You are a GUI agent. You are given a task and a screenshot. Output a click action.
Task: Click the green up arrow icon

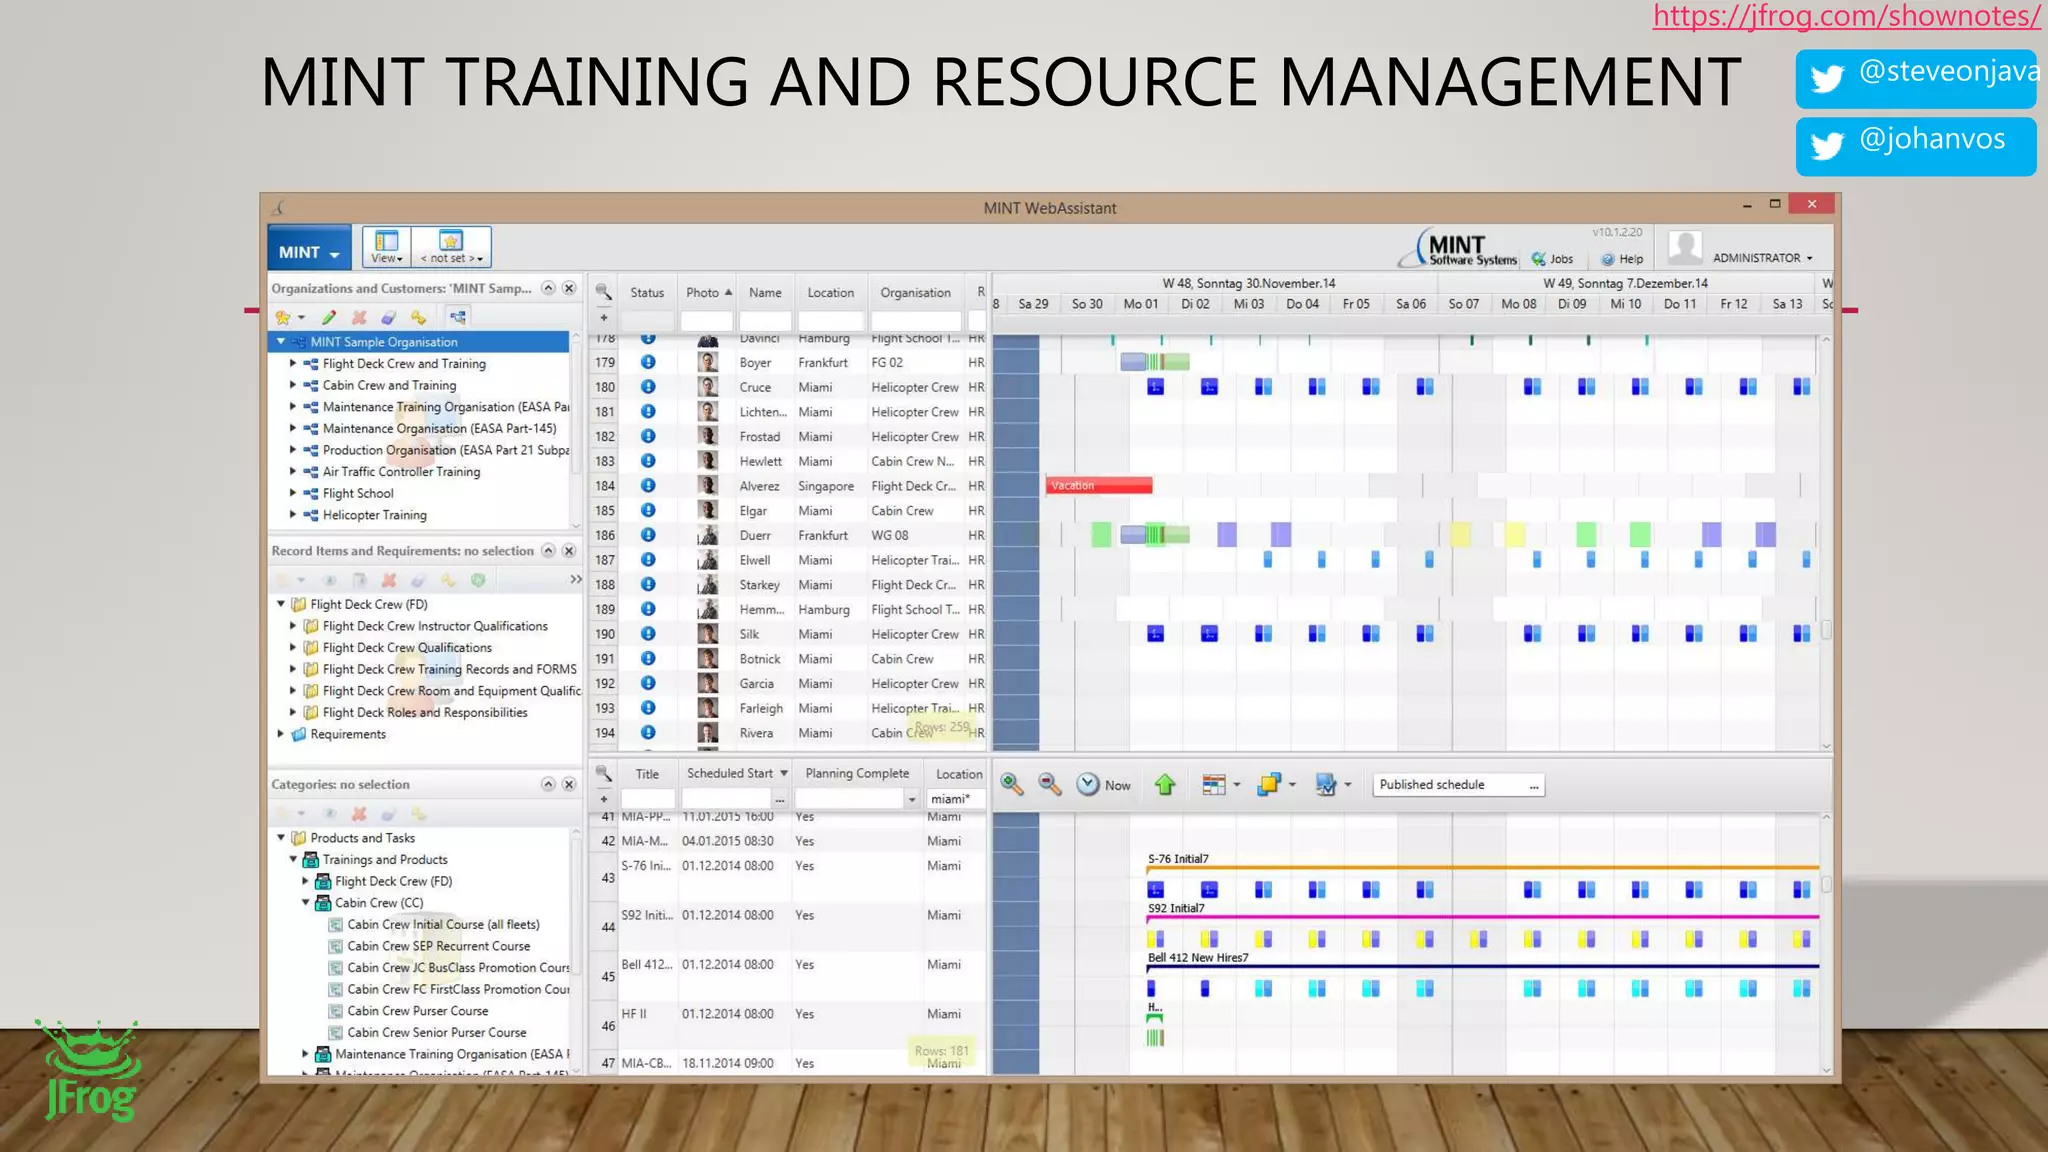(1165, 785)
